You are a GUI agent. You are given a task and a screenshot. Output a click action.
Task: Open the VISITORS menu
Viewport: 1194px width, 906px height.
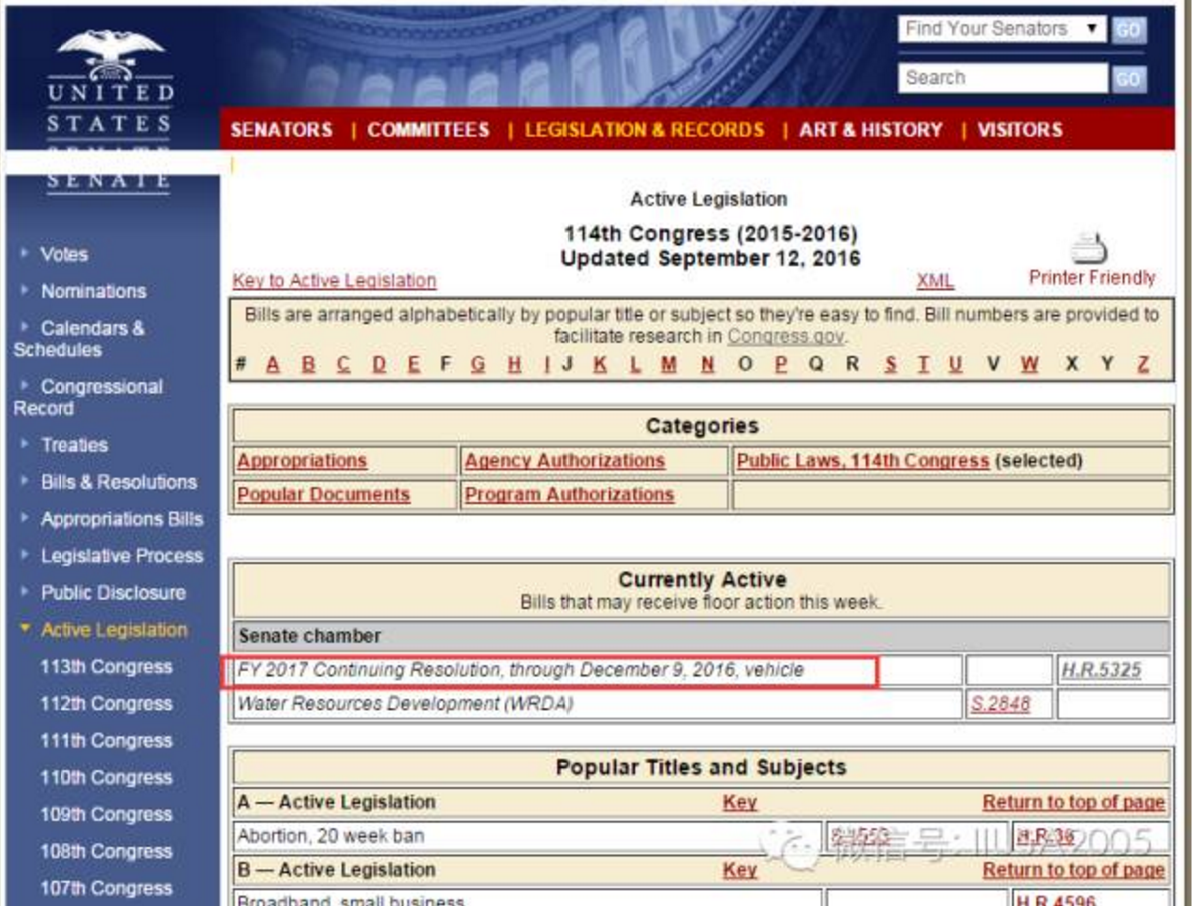pos(1020,129)
